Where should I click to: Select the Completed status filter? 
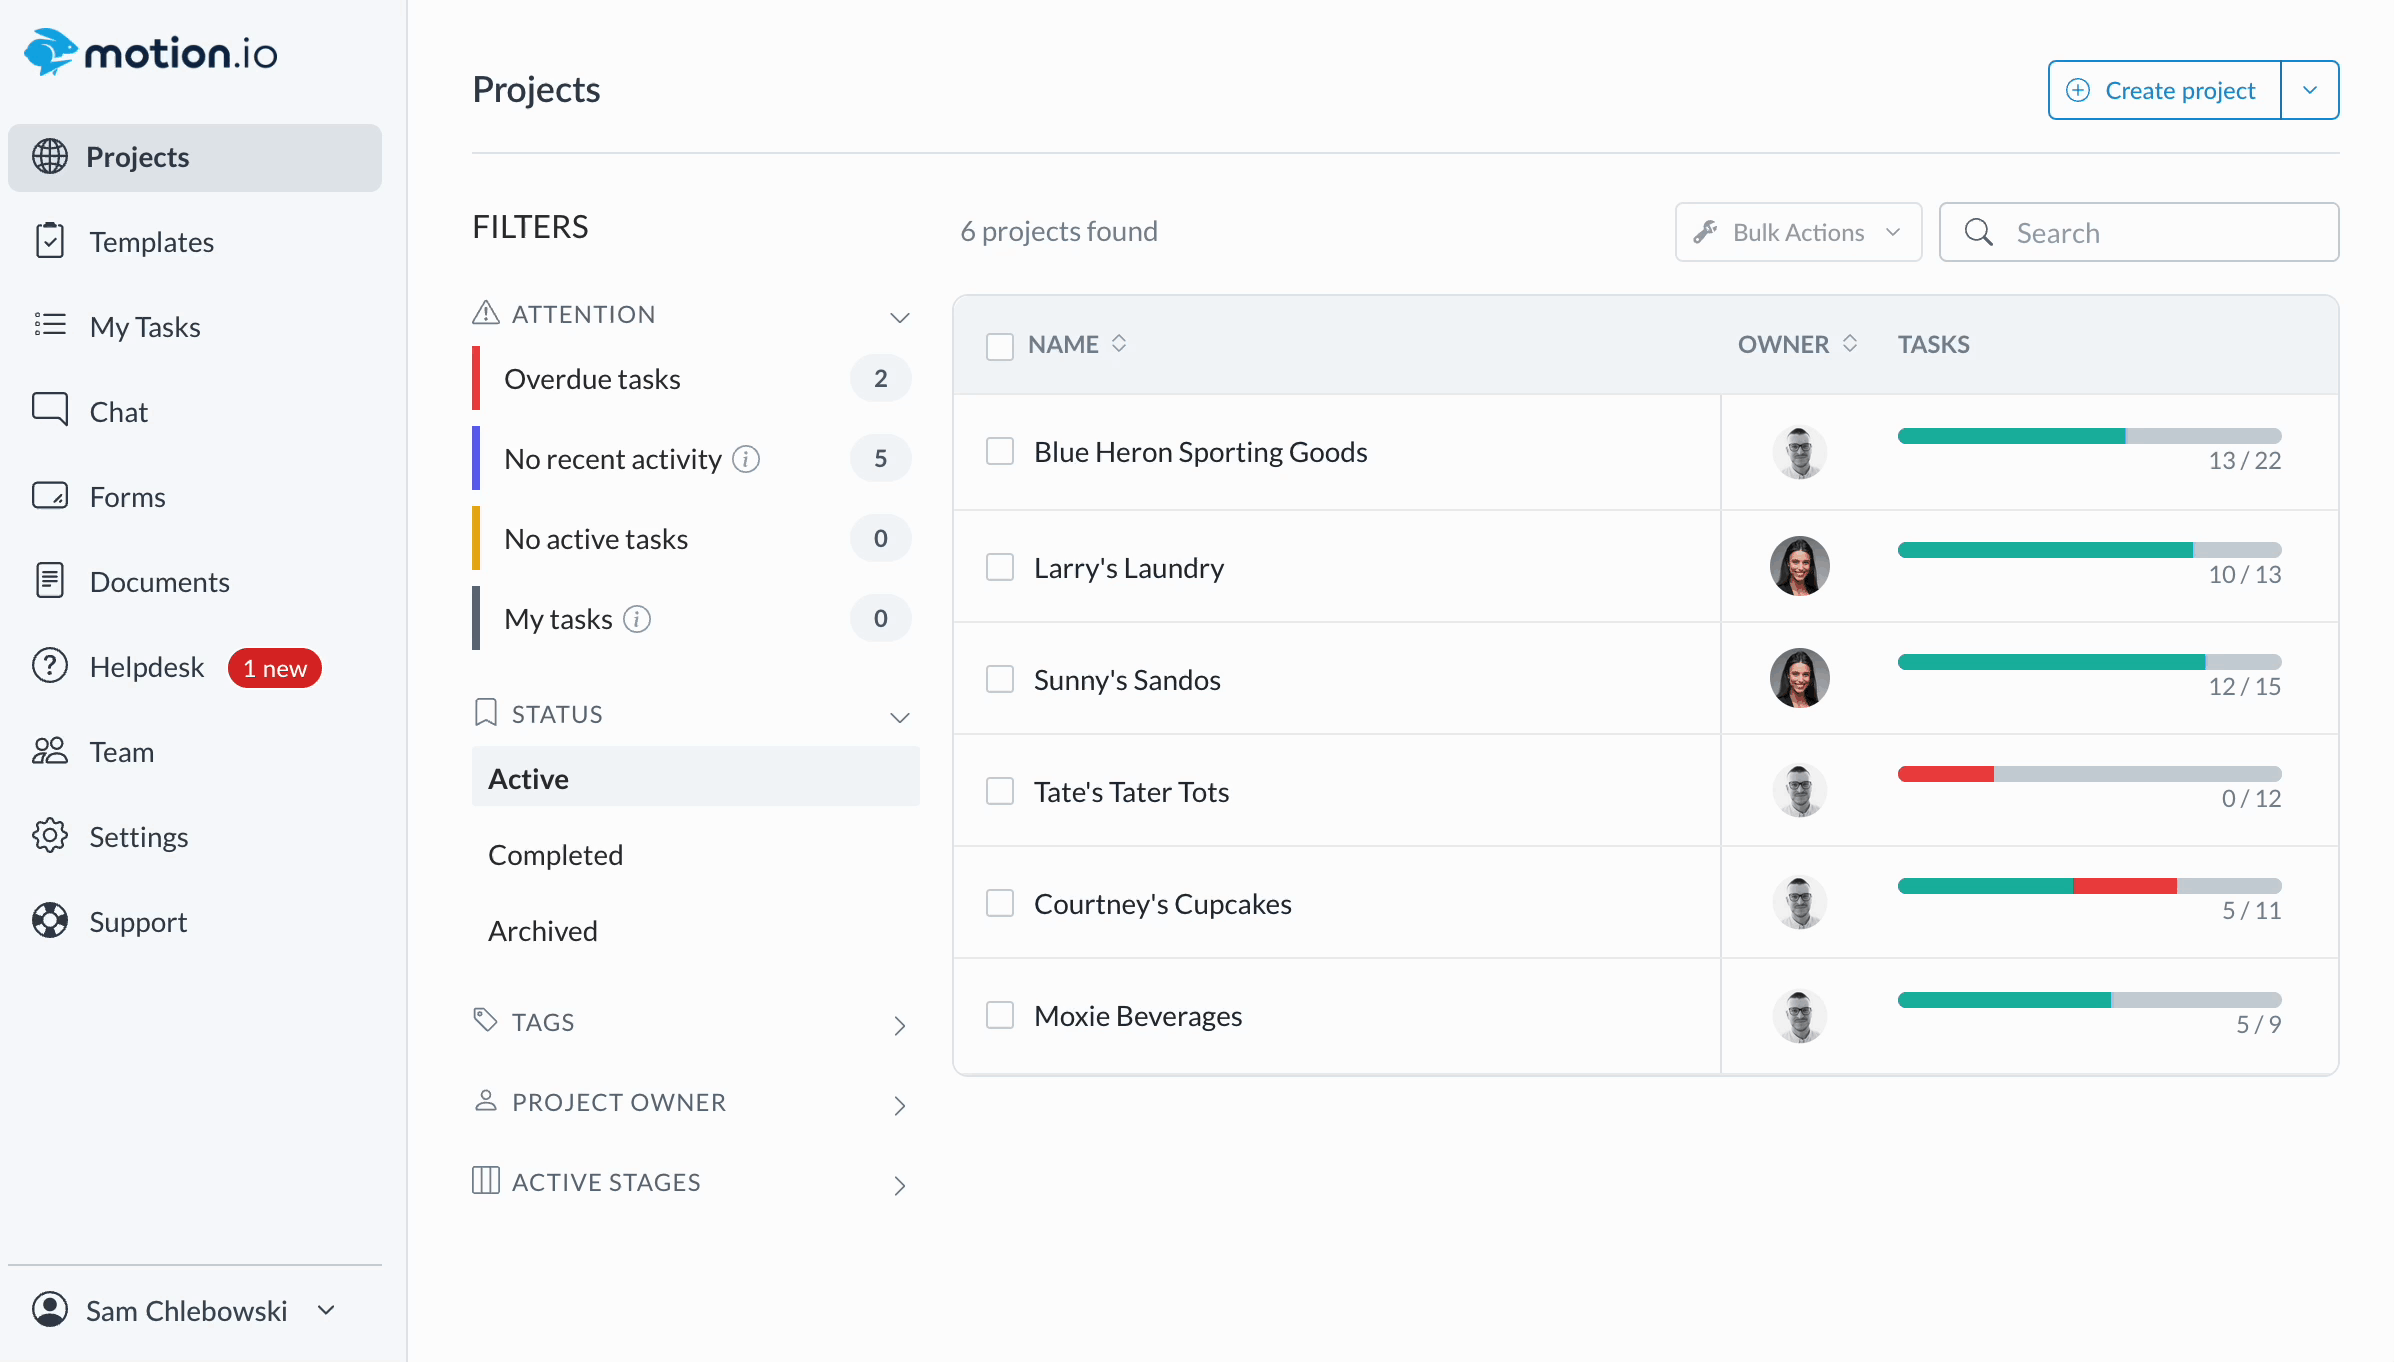(555, 855)
